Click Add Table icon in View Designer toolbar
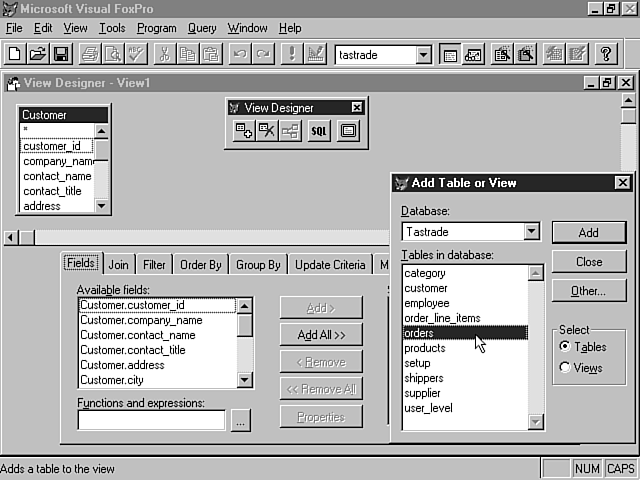 click(x=243, y=131)
